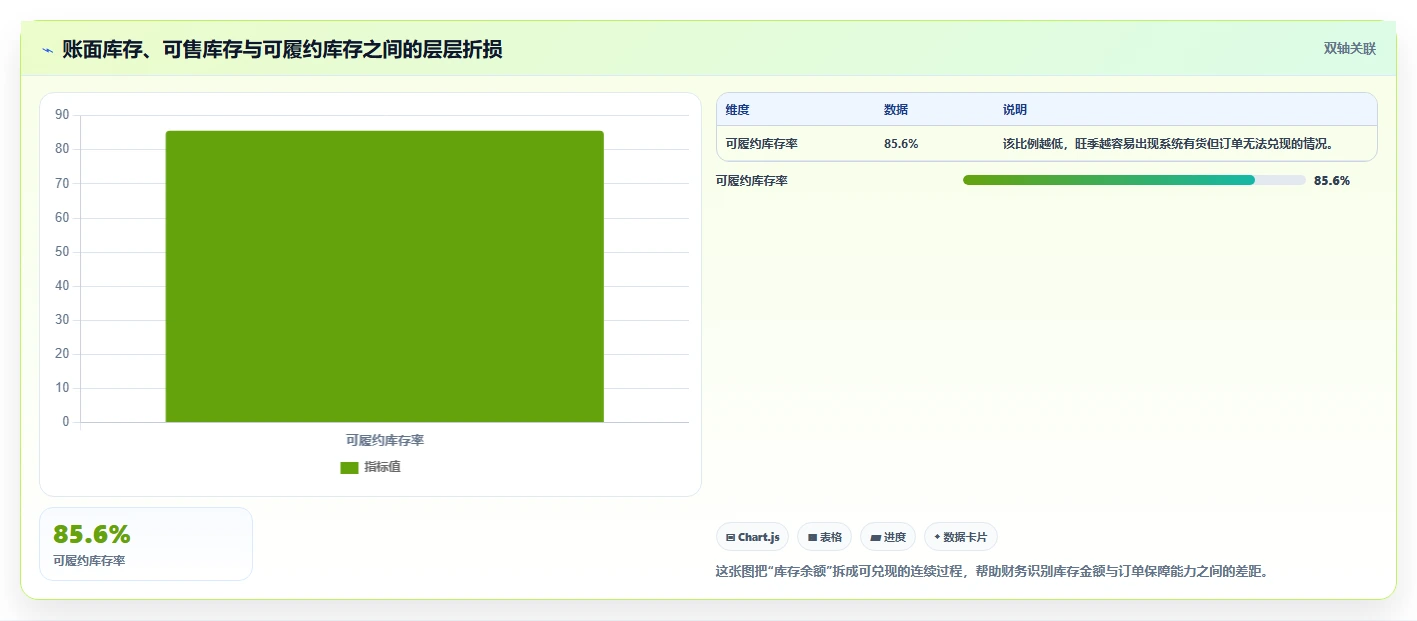Click the 进度 tag icon
This screenshot has width=1417, height=621.
(876, 538)
